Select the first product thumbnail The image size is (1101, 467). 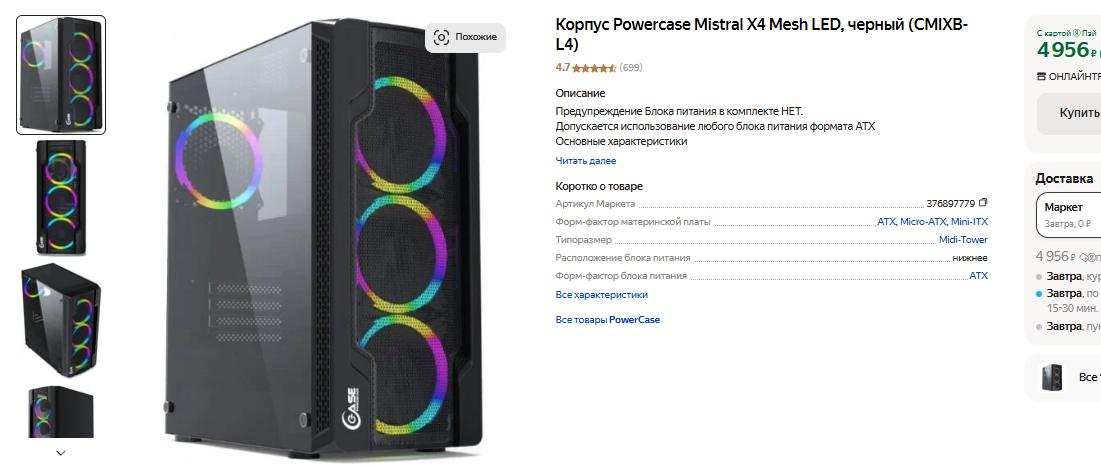(x=61, y=75)
